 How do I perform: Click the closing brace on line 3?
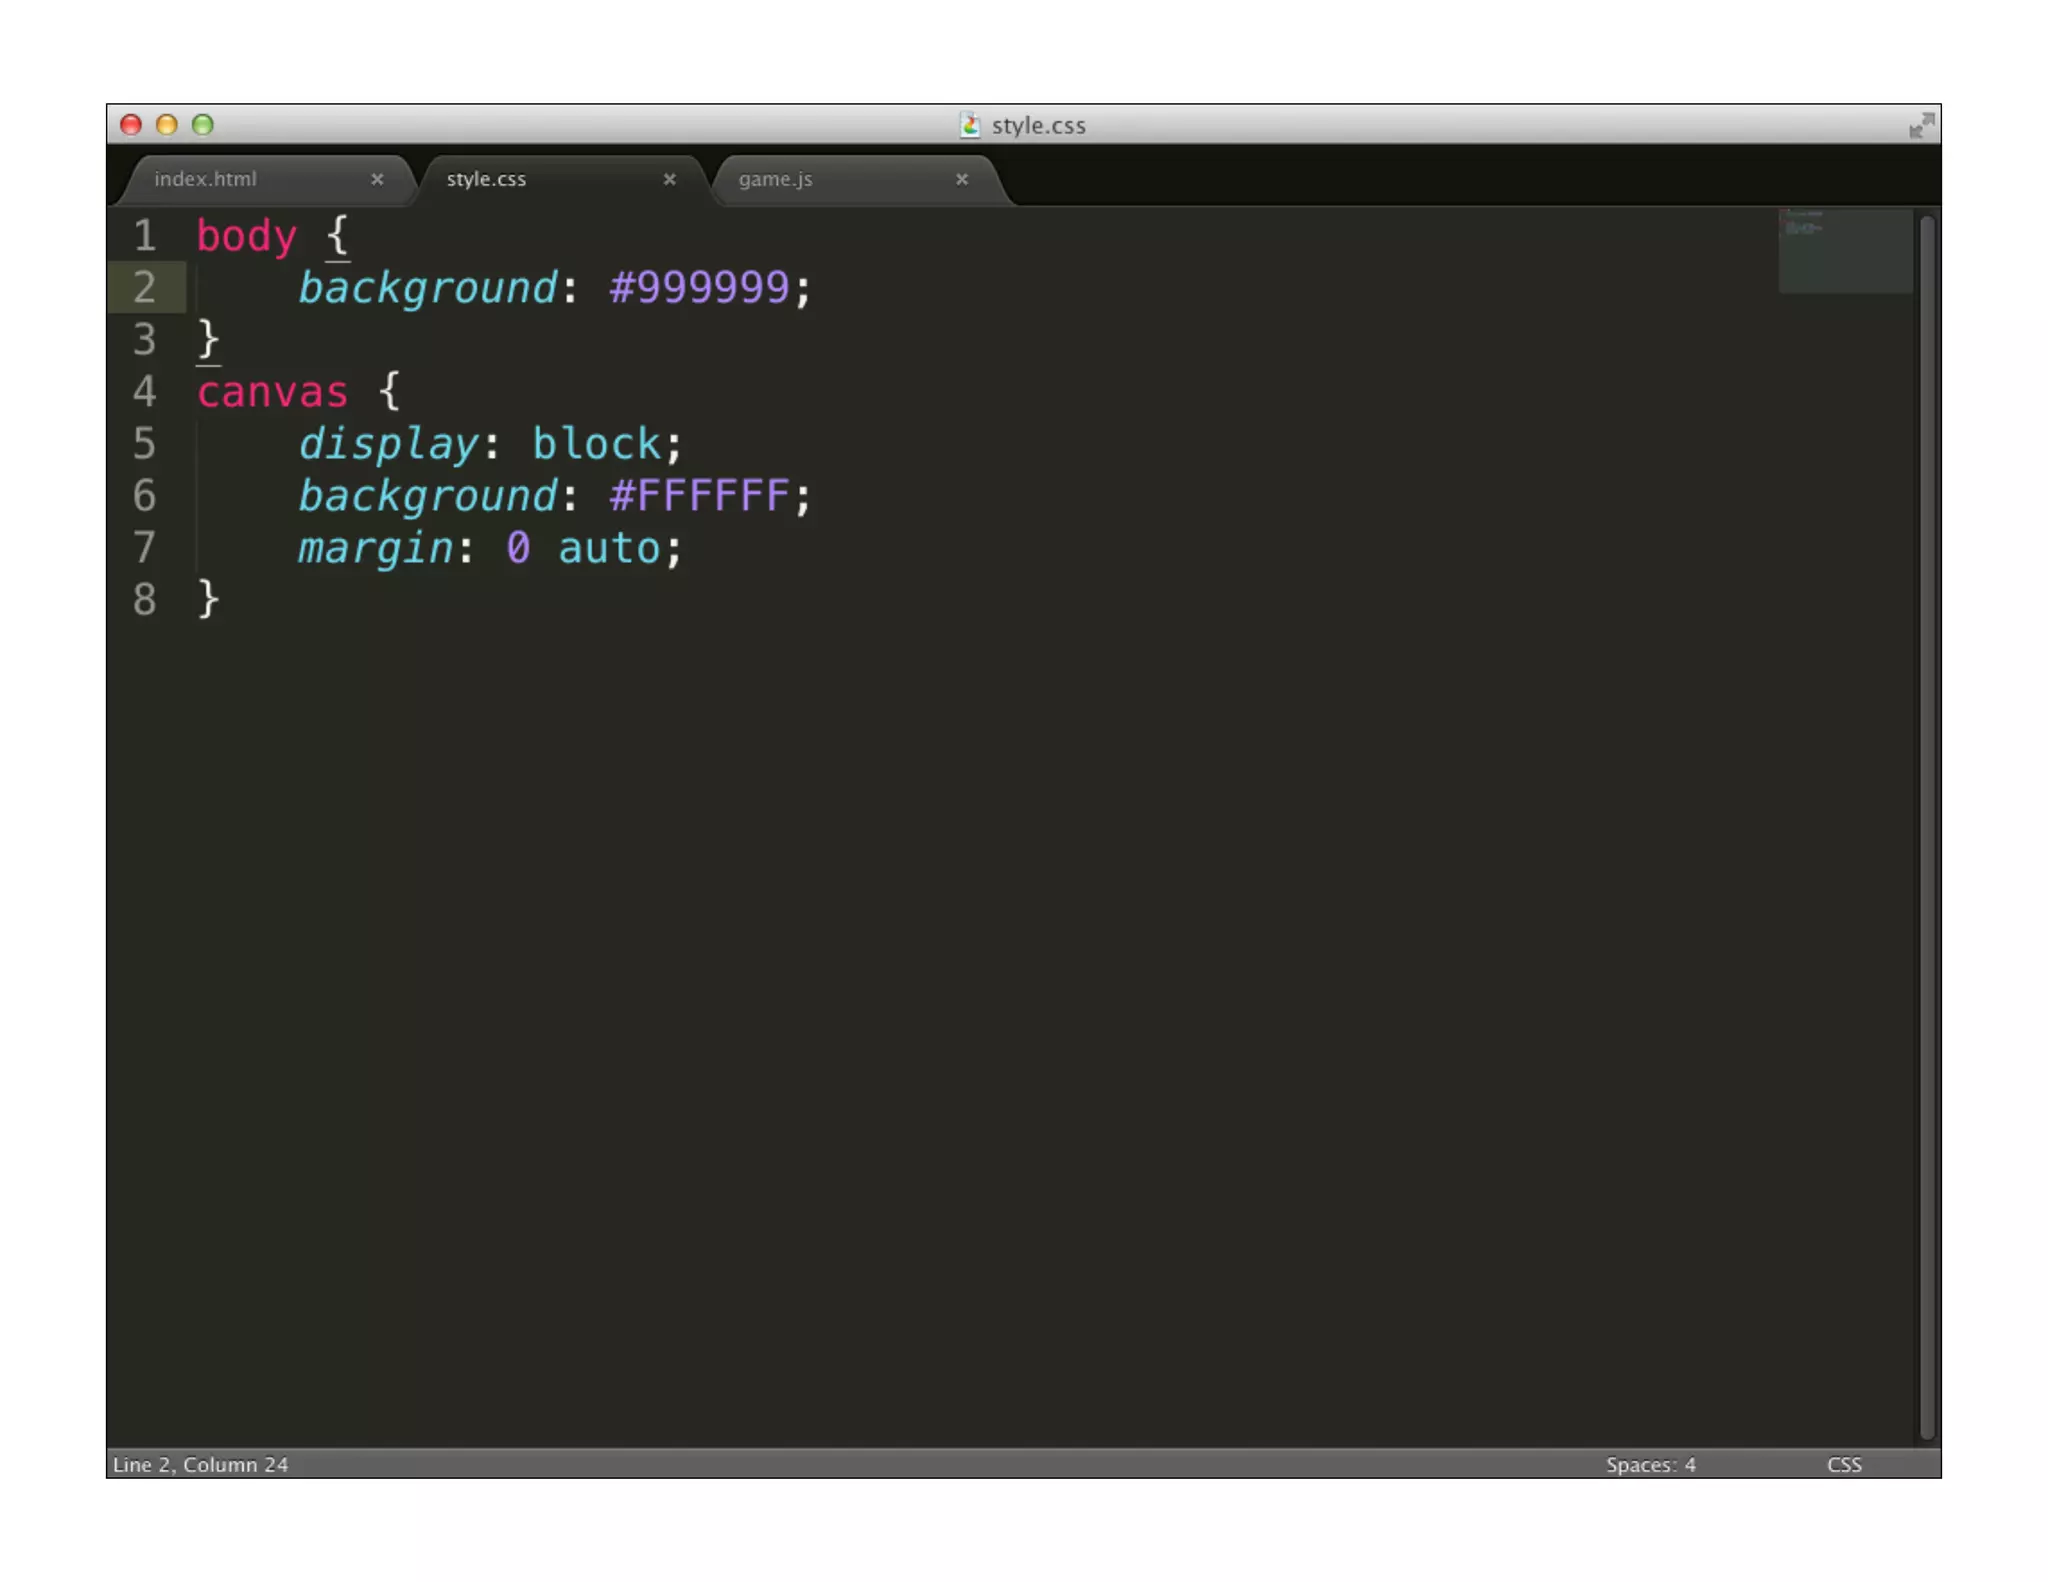point(208,340)
